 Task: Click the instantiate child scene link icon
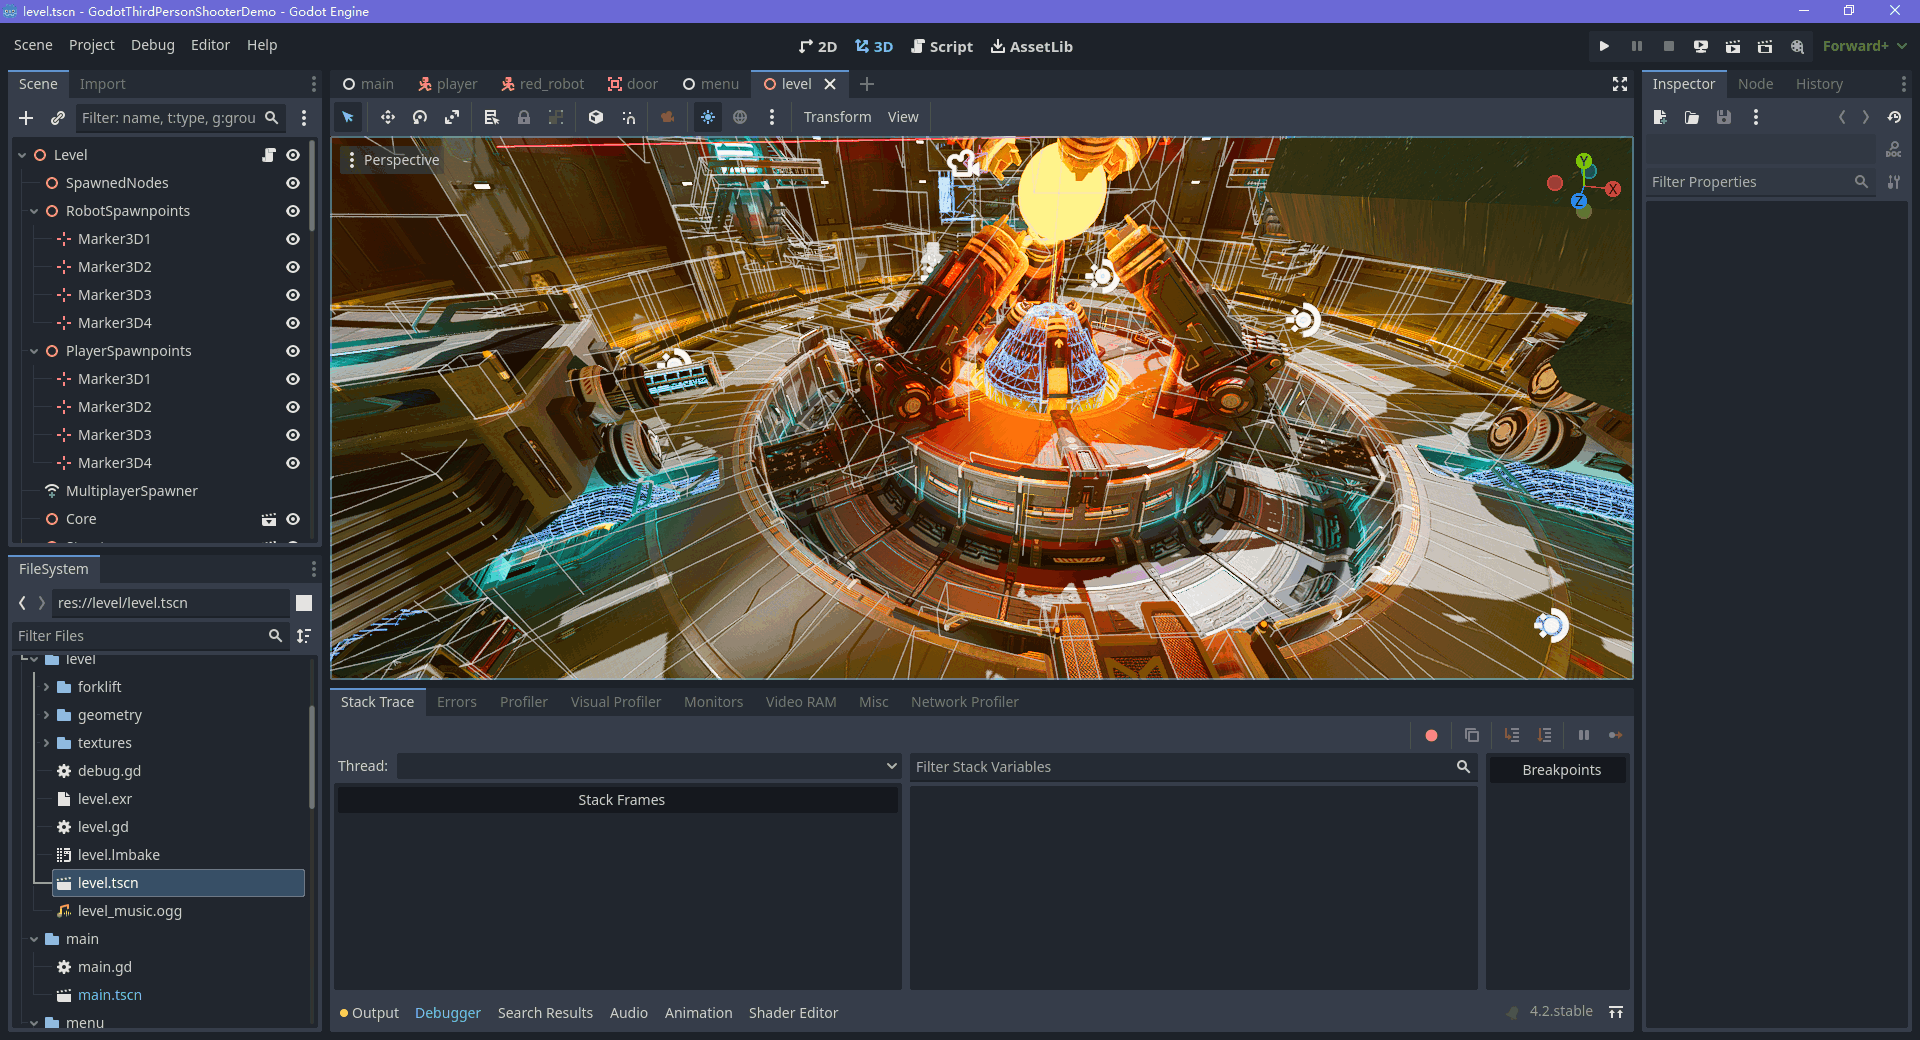click(x=58, y=118)
